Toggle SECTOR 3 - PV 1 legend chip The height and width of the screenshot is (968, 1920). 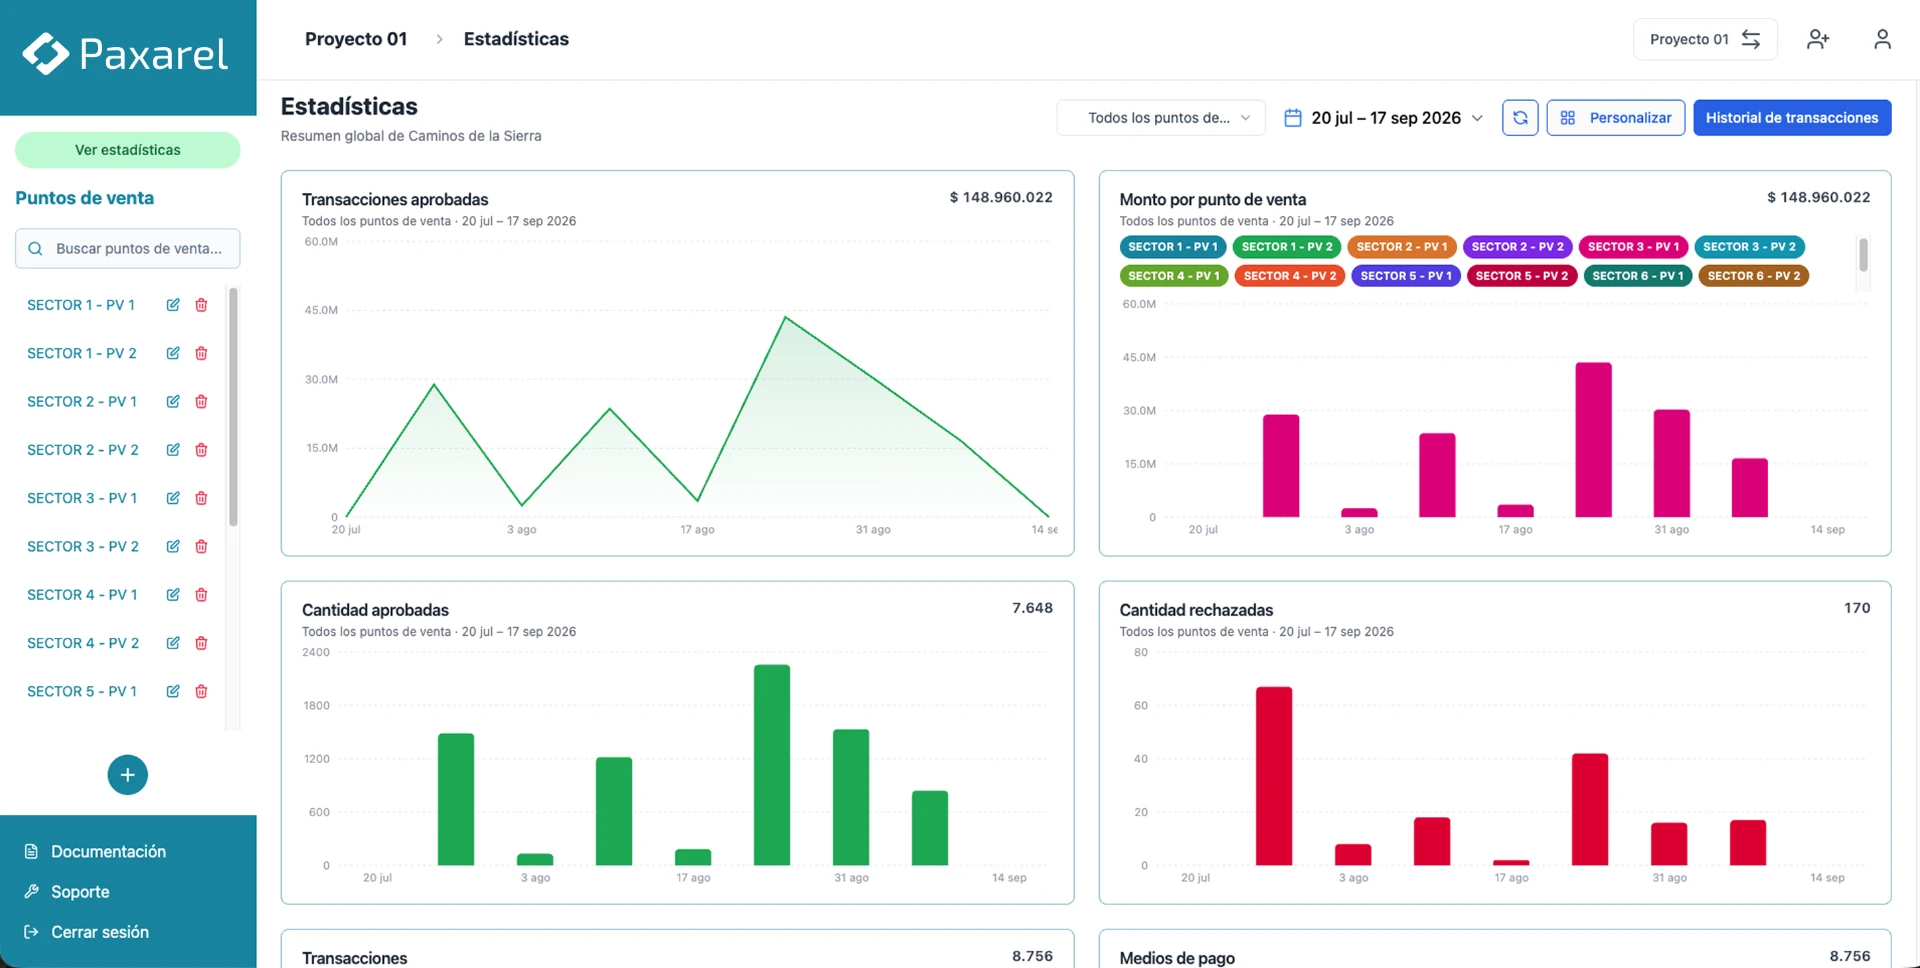click(x=1634, y=247)
